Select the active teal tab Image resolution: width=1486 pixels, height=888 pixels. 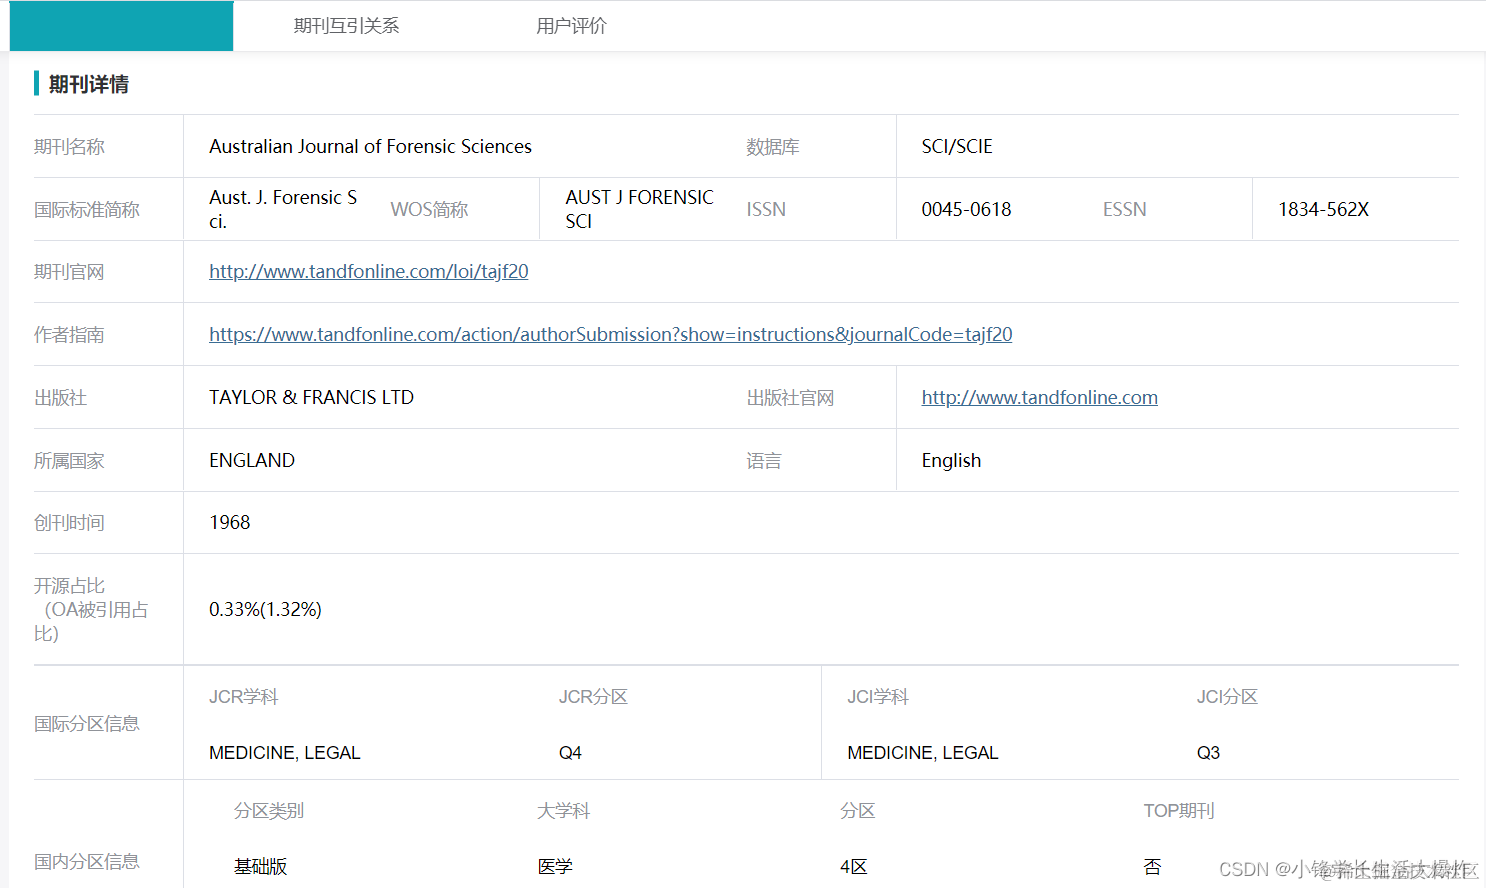(121, 26)
